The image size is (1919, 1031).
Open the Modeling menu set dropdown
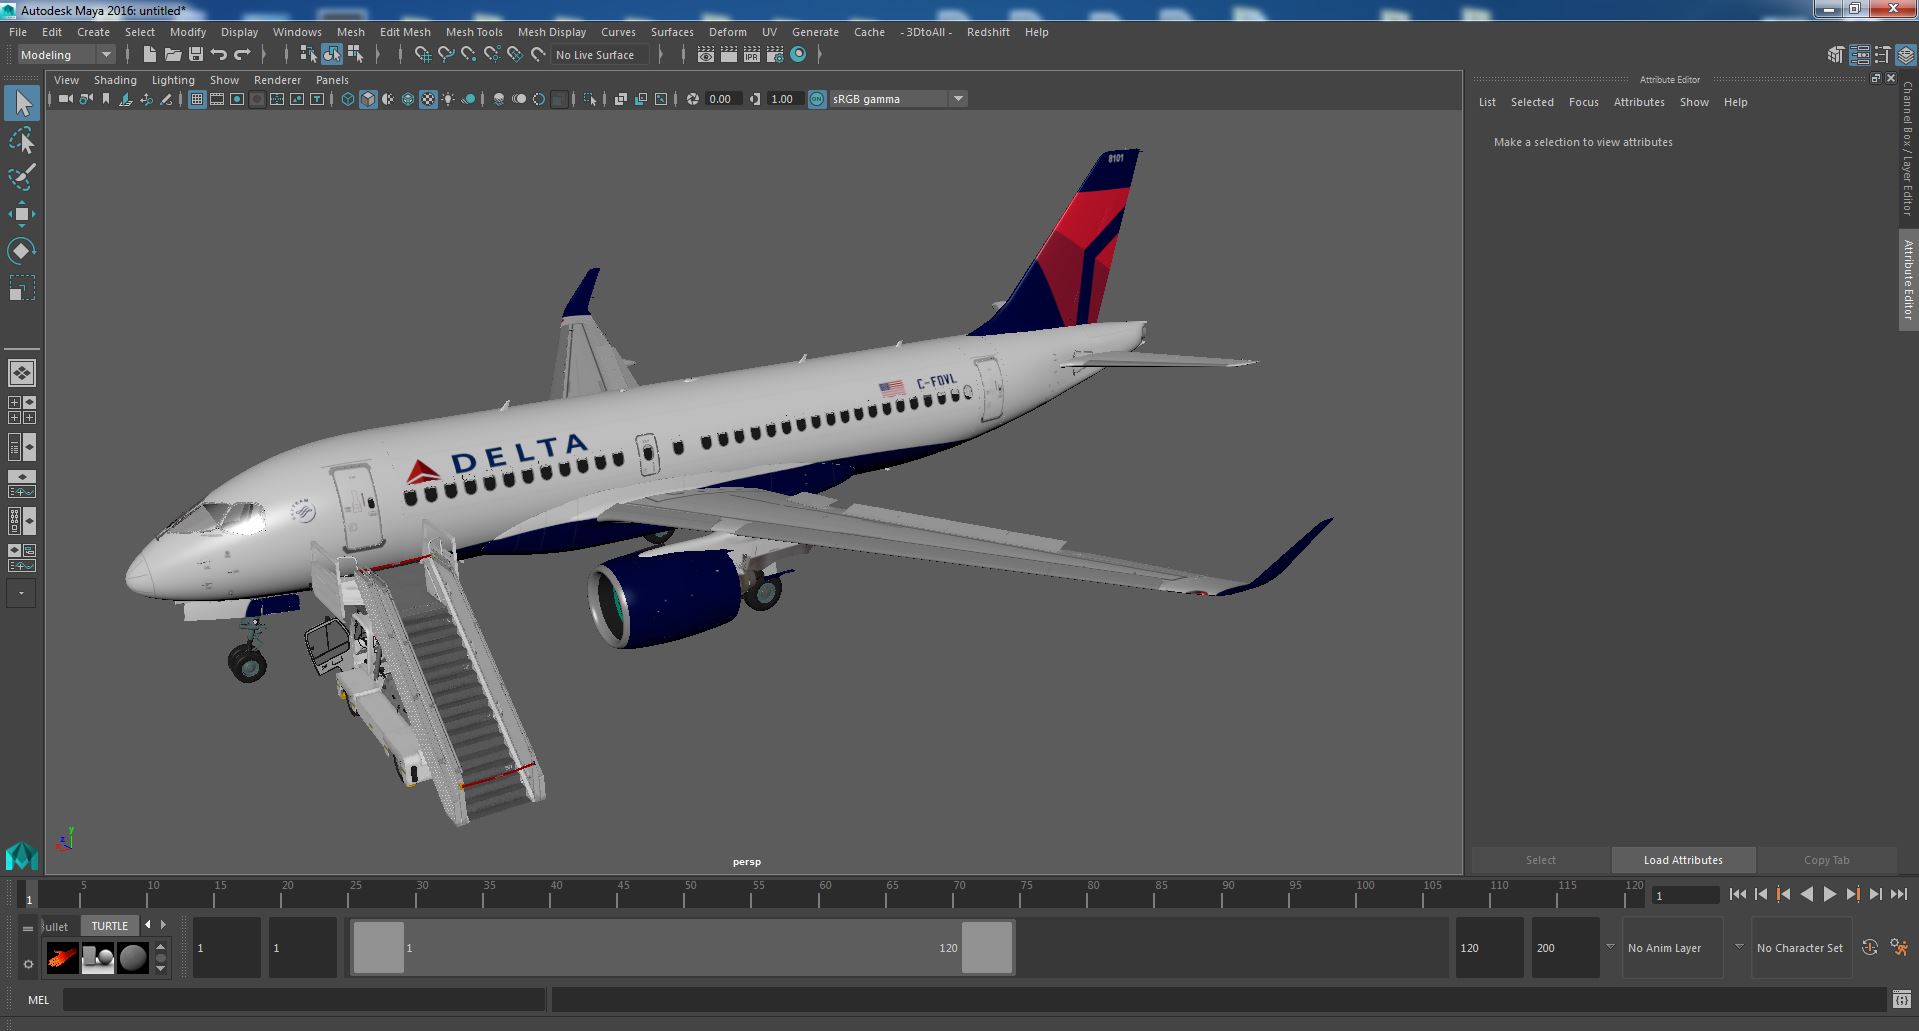[66, 55]
